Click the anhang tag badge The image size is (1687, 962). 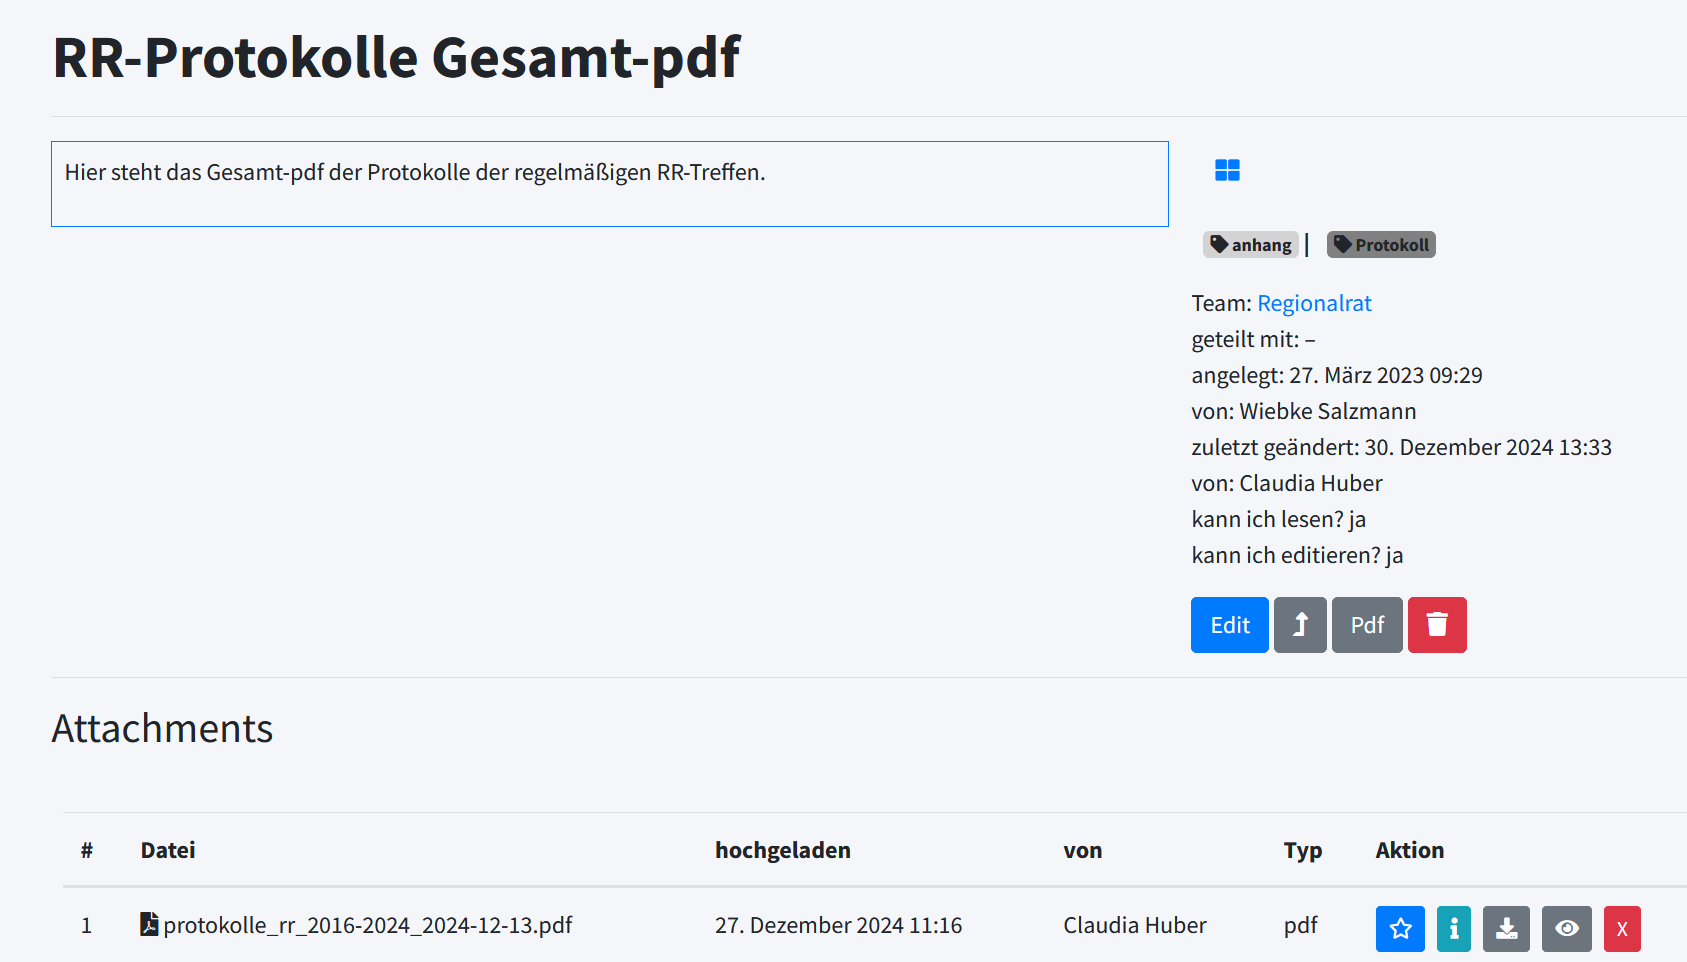pyautogui.click(x=1250, y=245)
